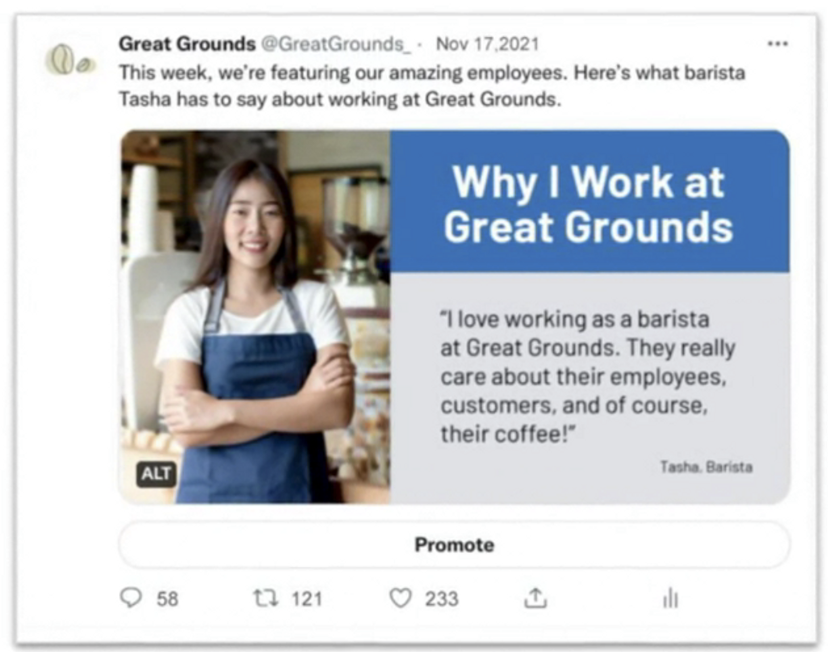
Task: Click the Great Grounds coffee bean avatar
Action: [70, 61]
